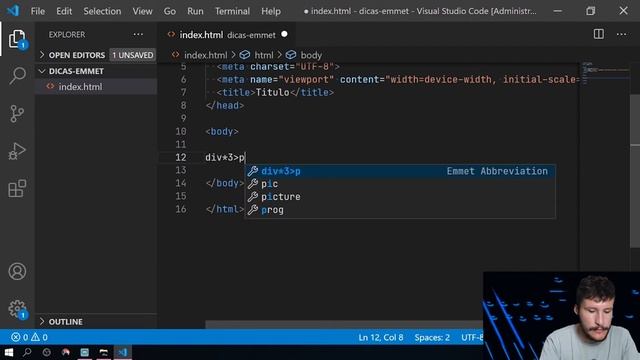Click body in the breadcrumb path
Image resolution: width=640 pixels, height=360 pixels.
(311, 55)
